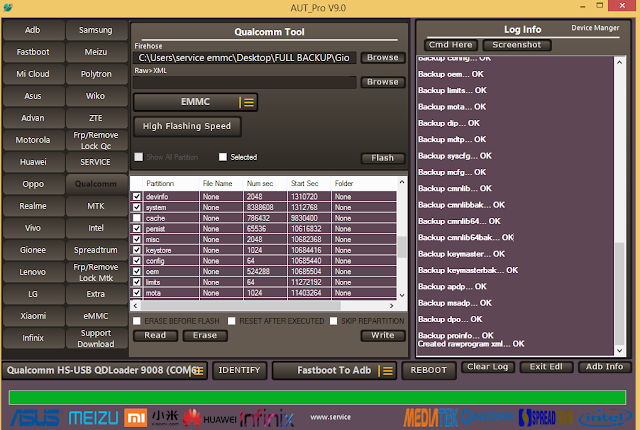Enable ERASE BEFORE FLASH option
Screen dimensions: 640x430
click(x=137, y=321)
